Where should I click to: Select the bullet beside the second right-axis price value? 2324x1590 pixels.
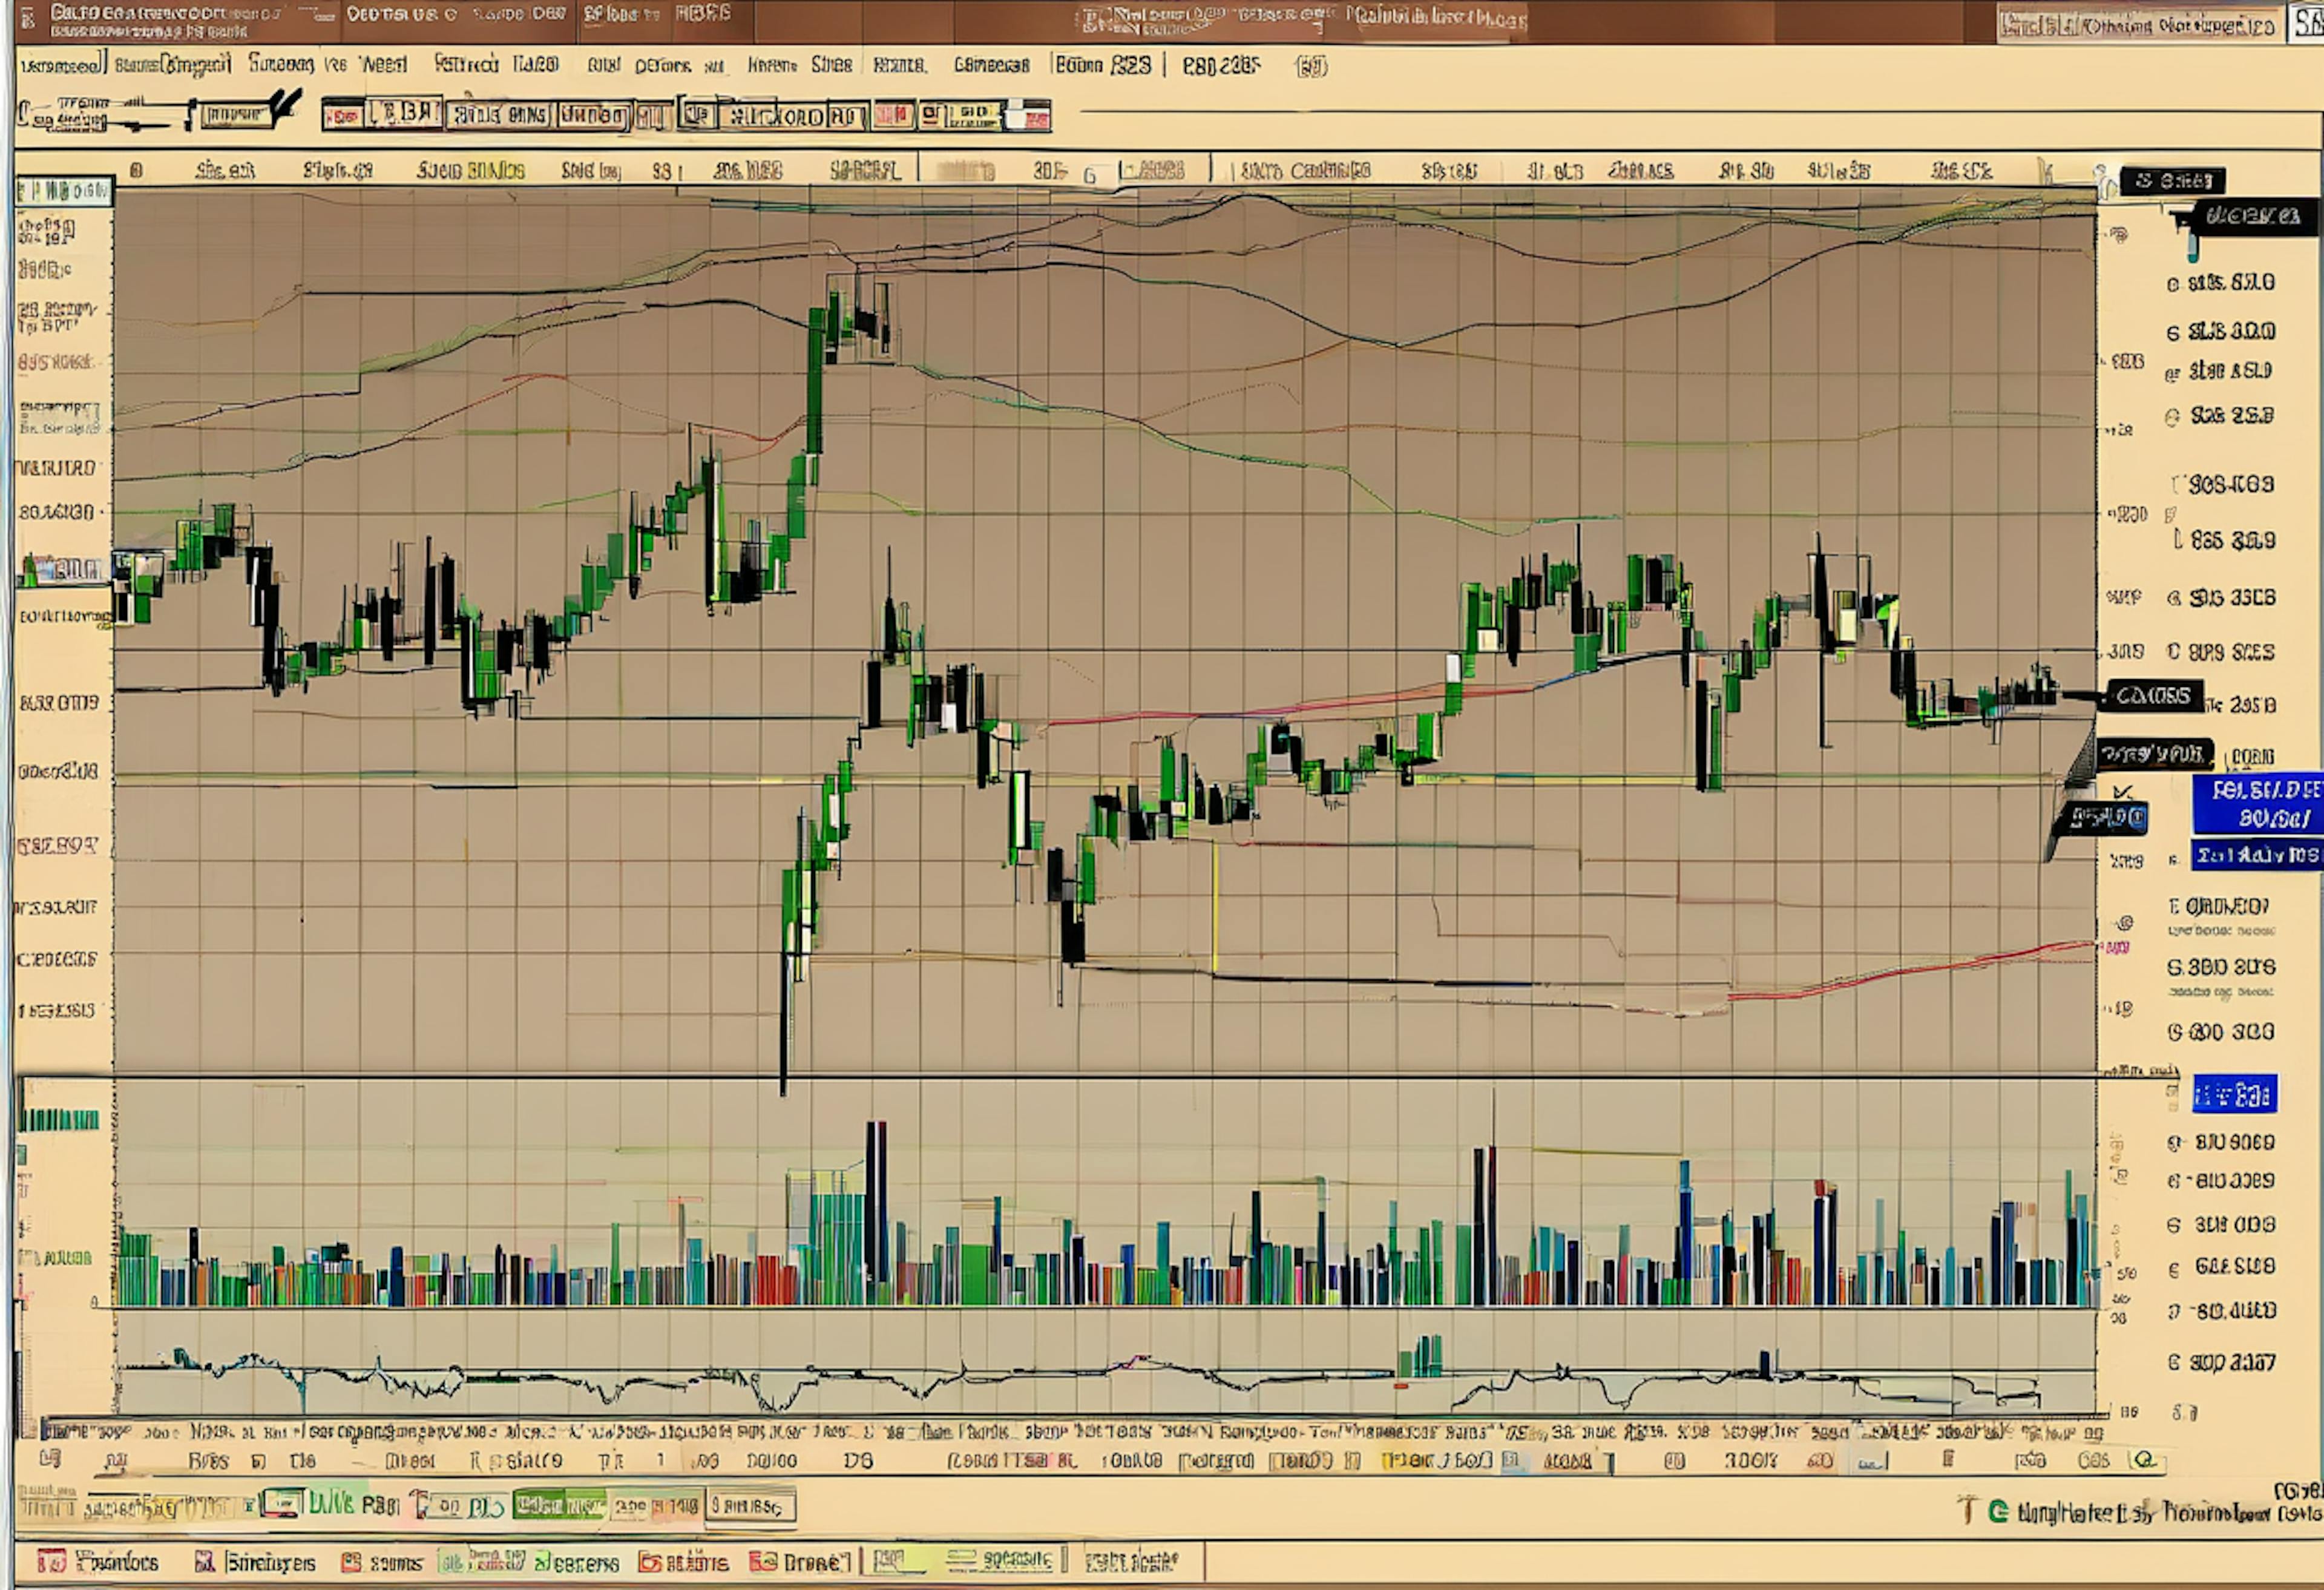(x=2172, y=333)
